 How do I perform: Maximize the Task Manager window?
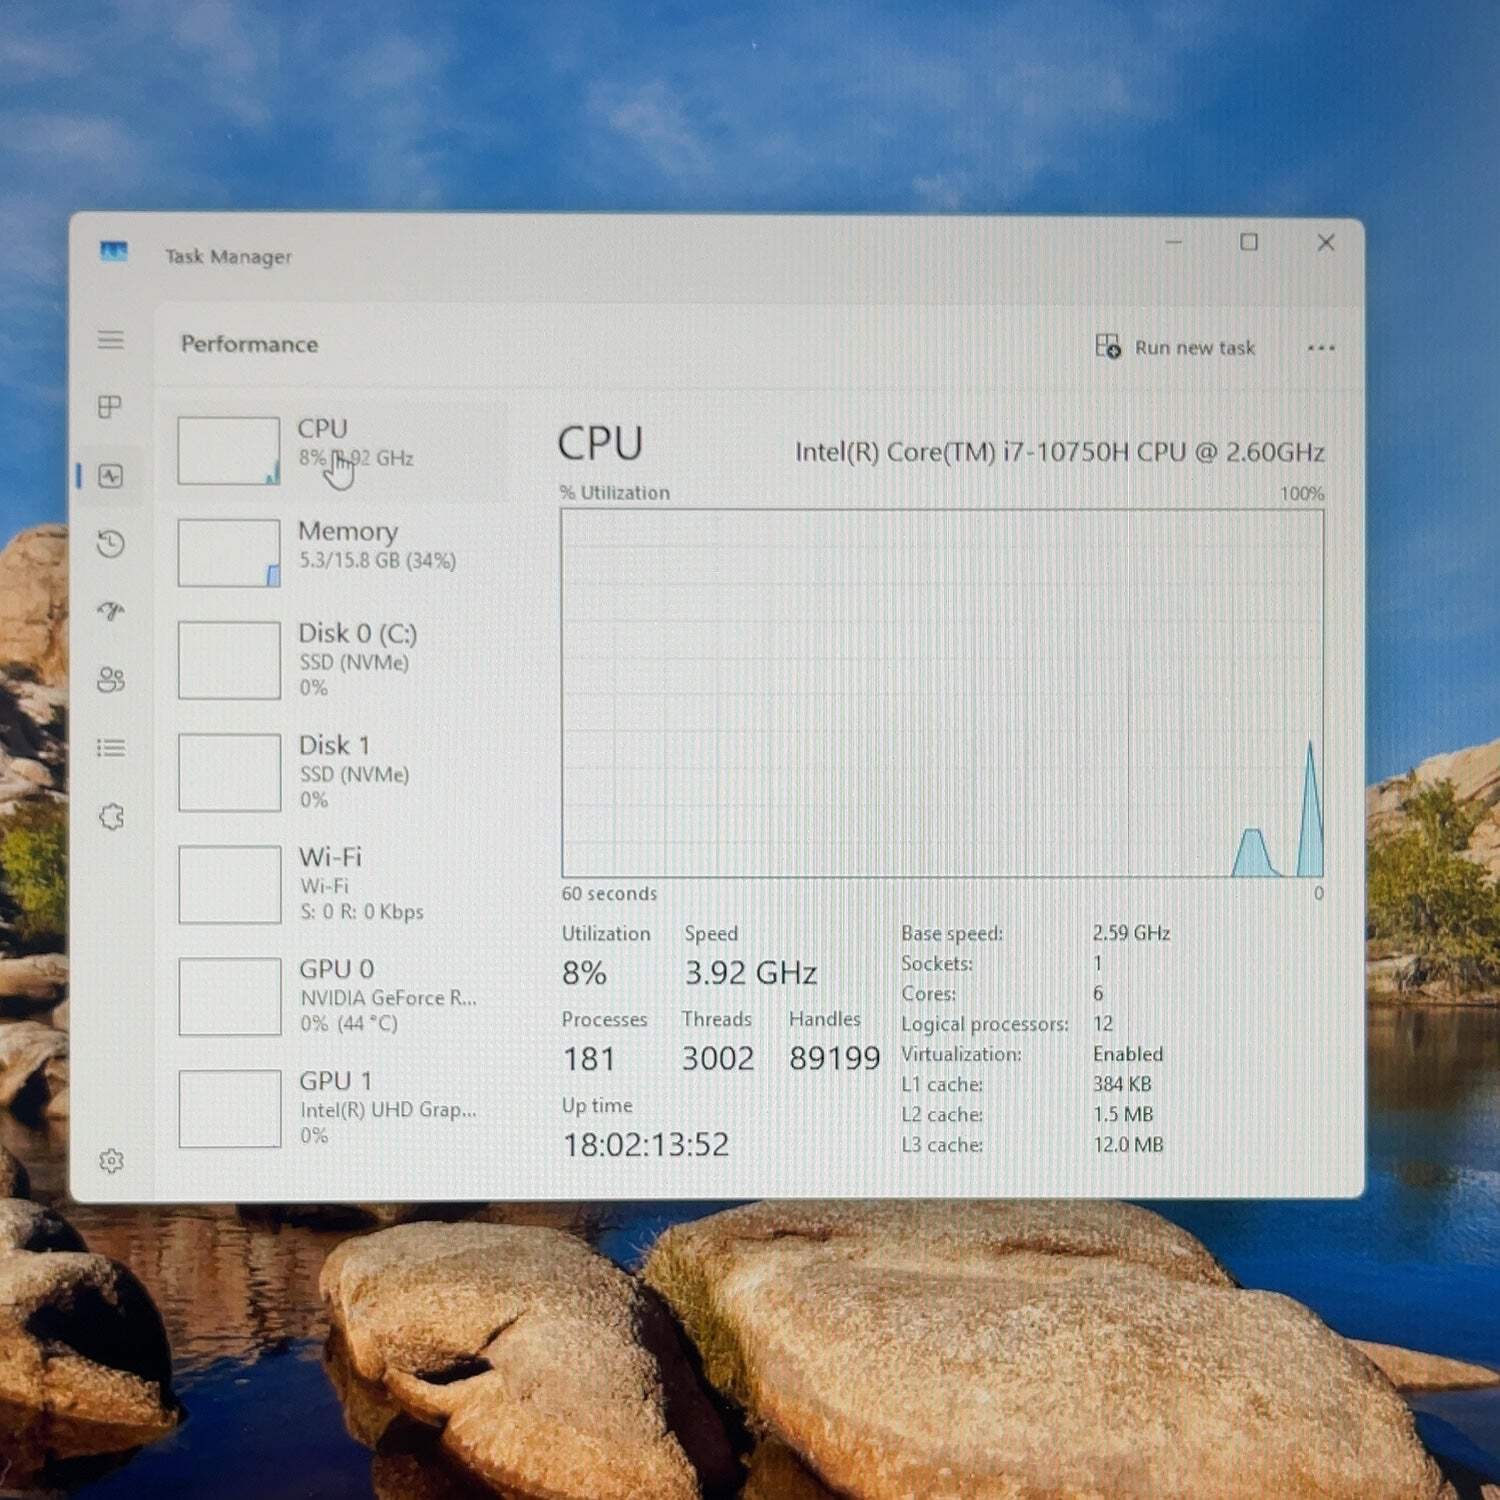[1249, 242]
